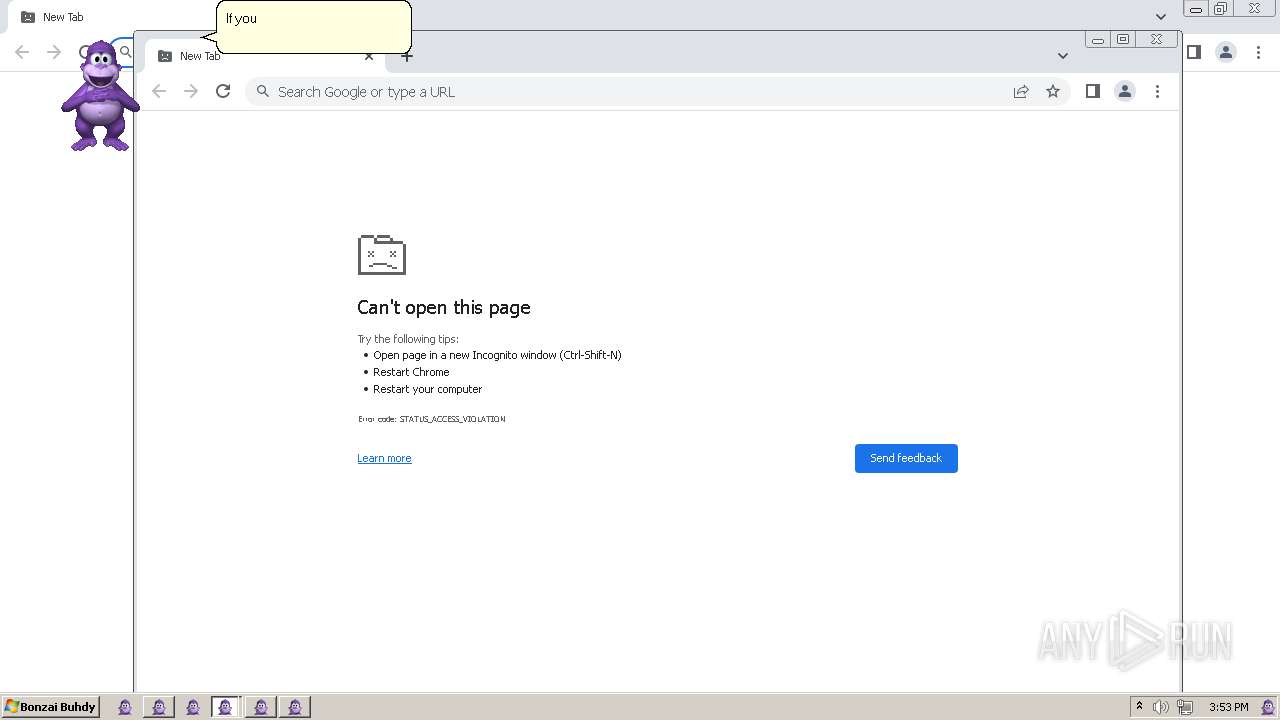Screen dimensions: 1280x720
Task: Select first Bonzi taskbar icon
Action: (125, 707)
